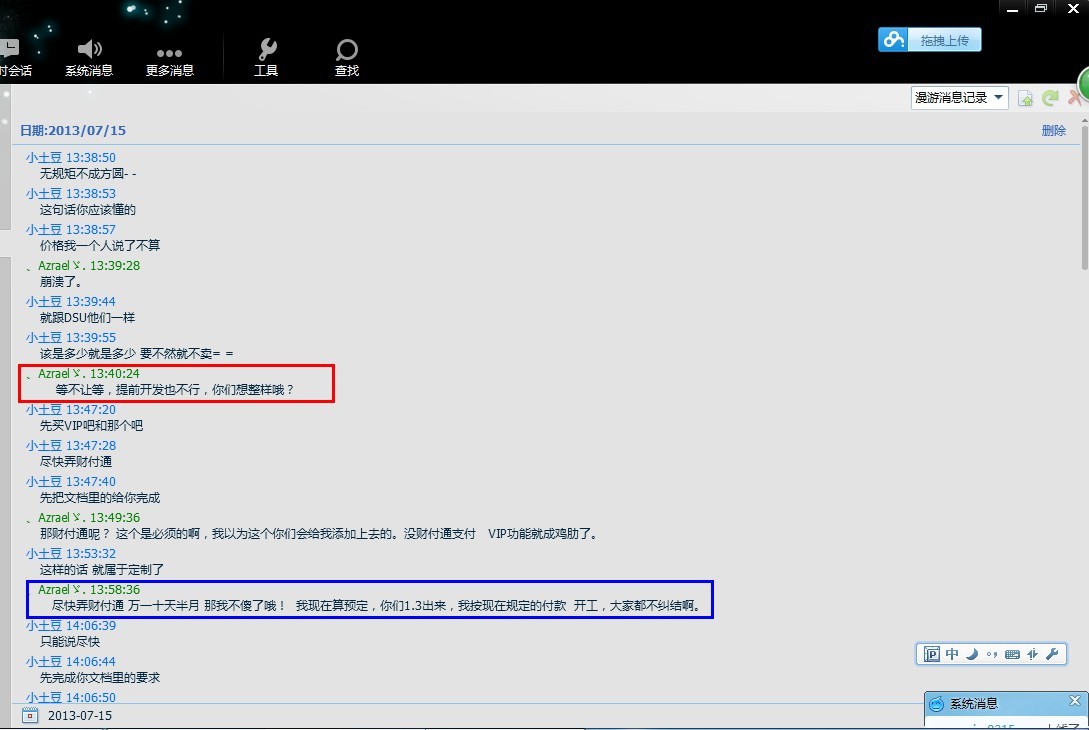Minimize the message manager window
Viewport: 1089px width, 730px height.
click(1013, 8)
